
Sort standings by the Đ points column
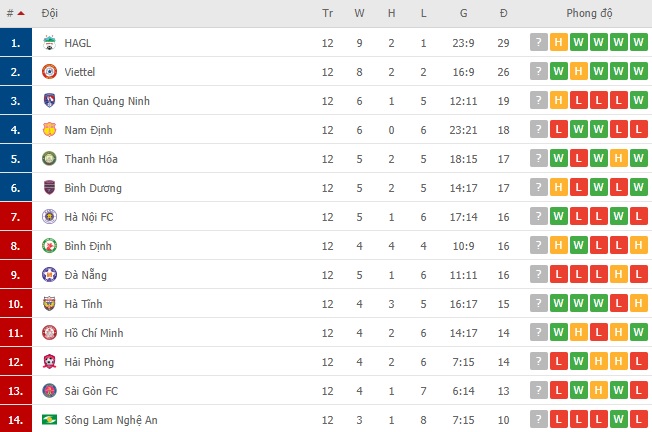504,13
